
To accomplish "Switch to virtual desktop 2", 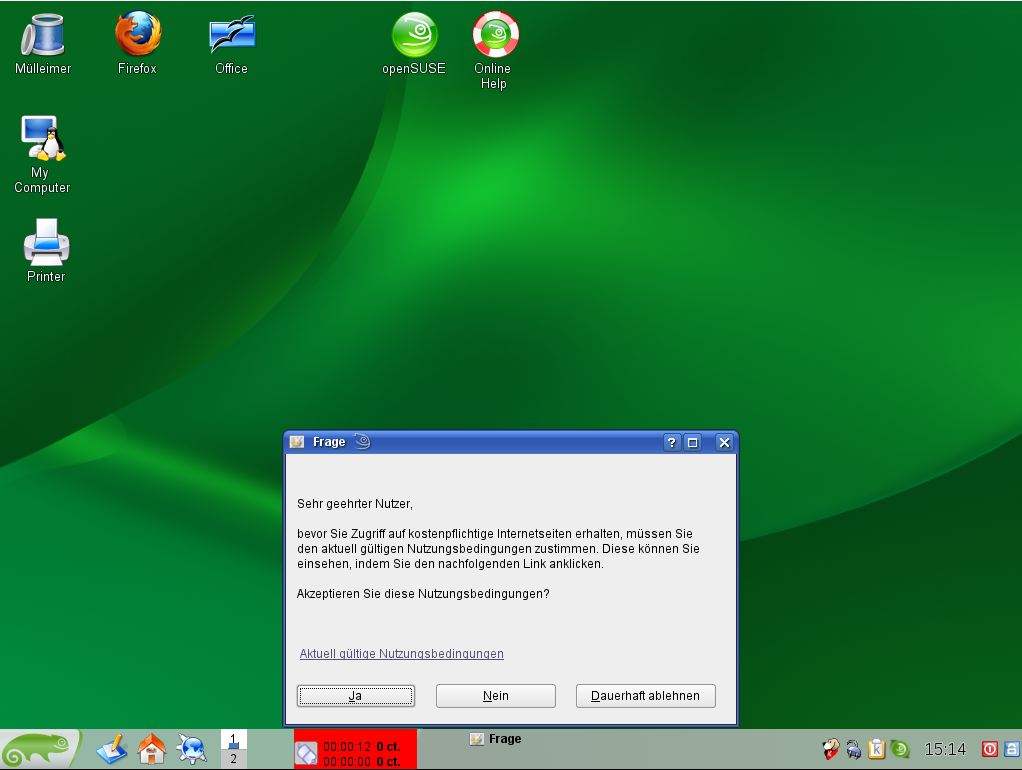I will tap(233, 758).
